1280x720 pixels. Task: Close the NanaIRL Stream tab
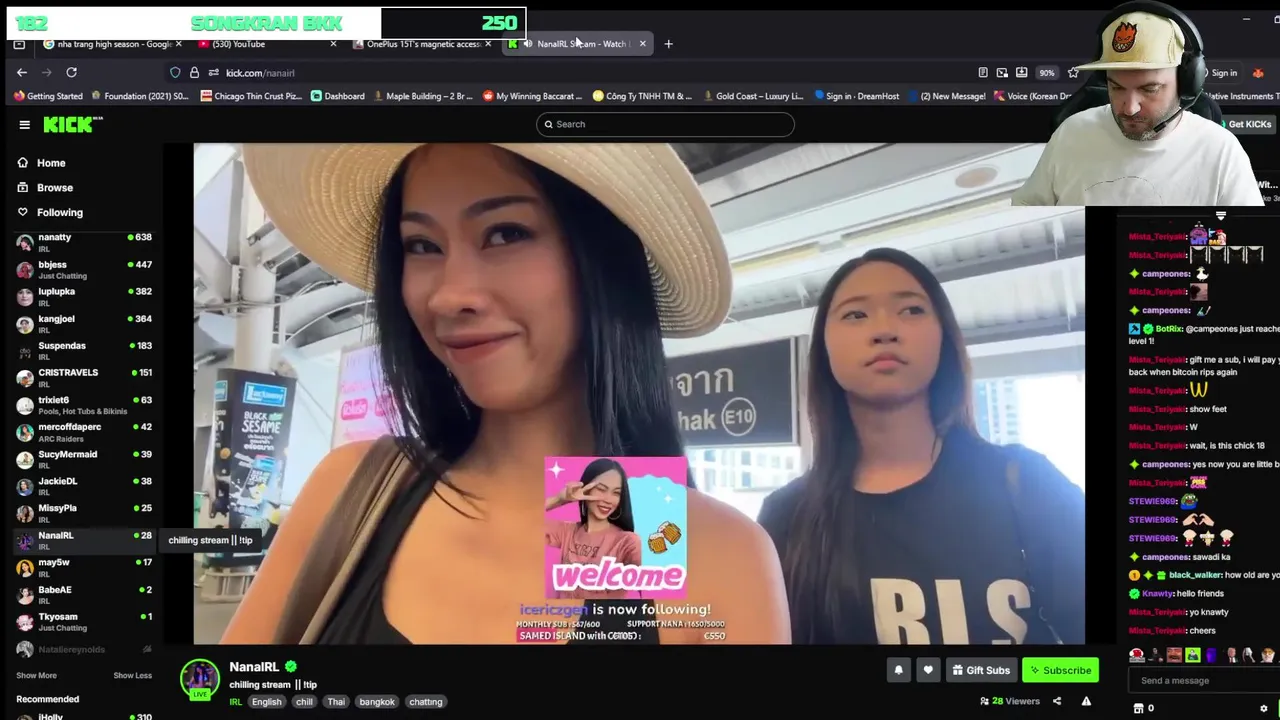click(642, 44)
